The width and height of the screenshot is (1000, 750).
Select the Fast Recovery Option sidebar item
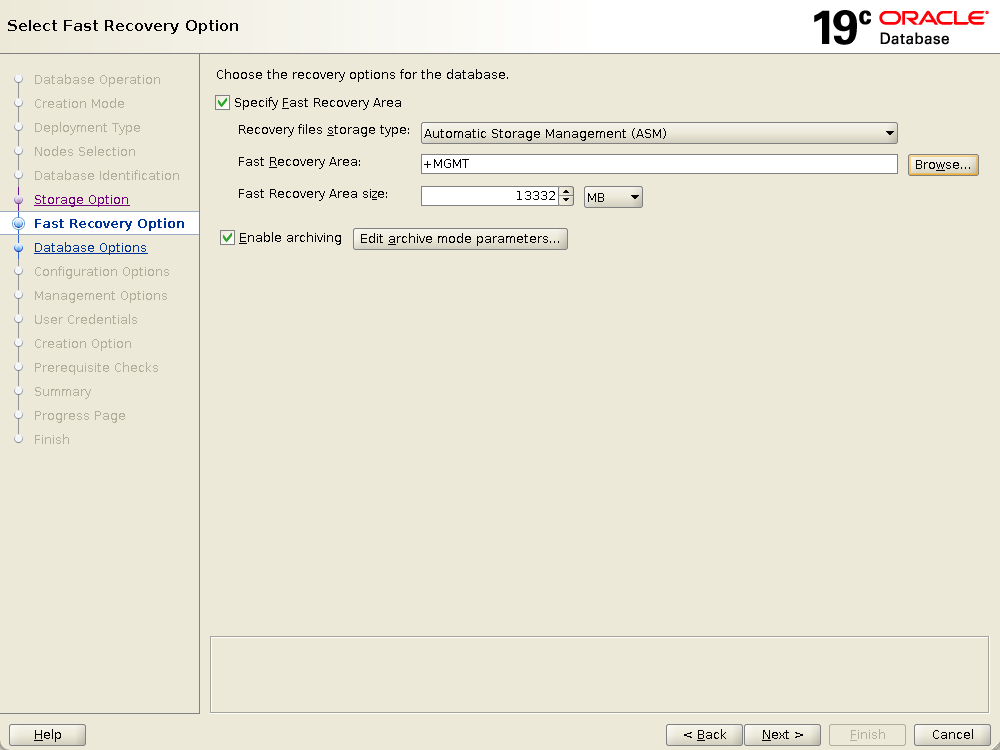(x=109, y=224)
